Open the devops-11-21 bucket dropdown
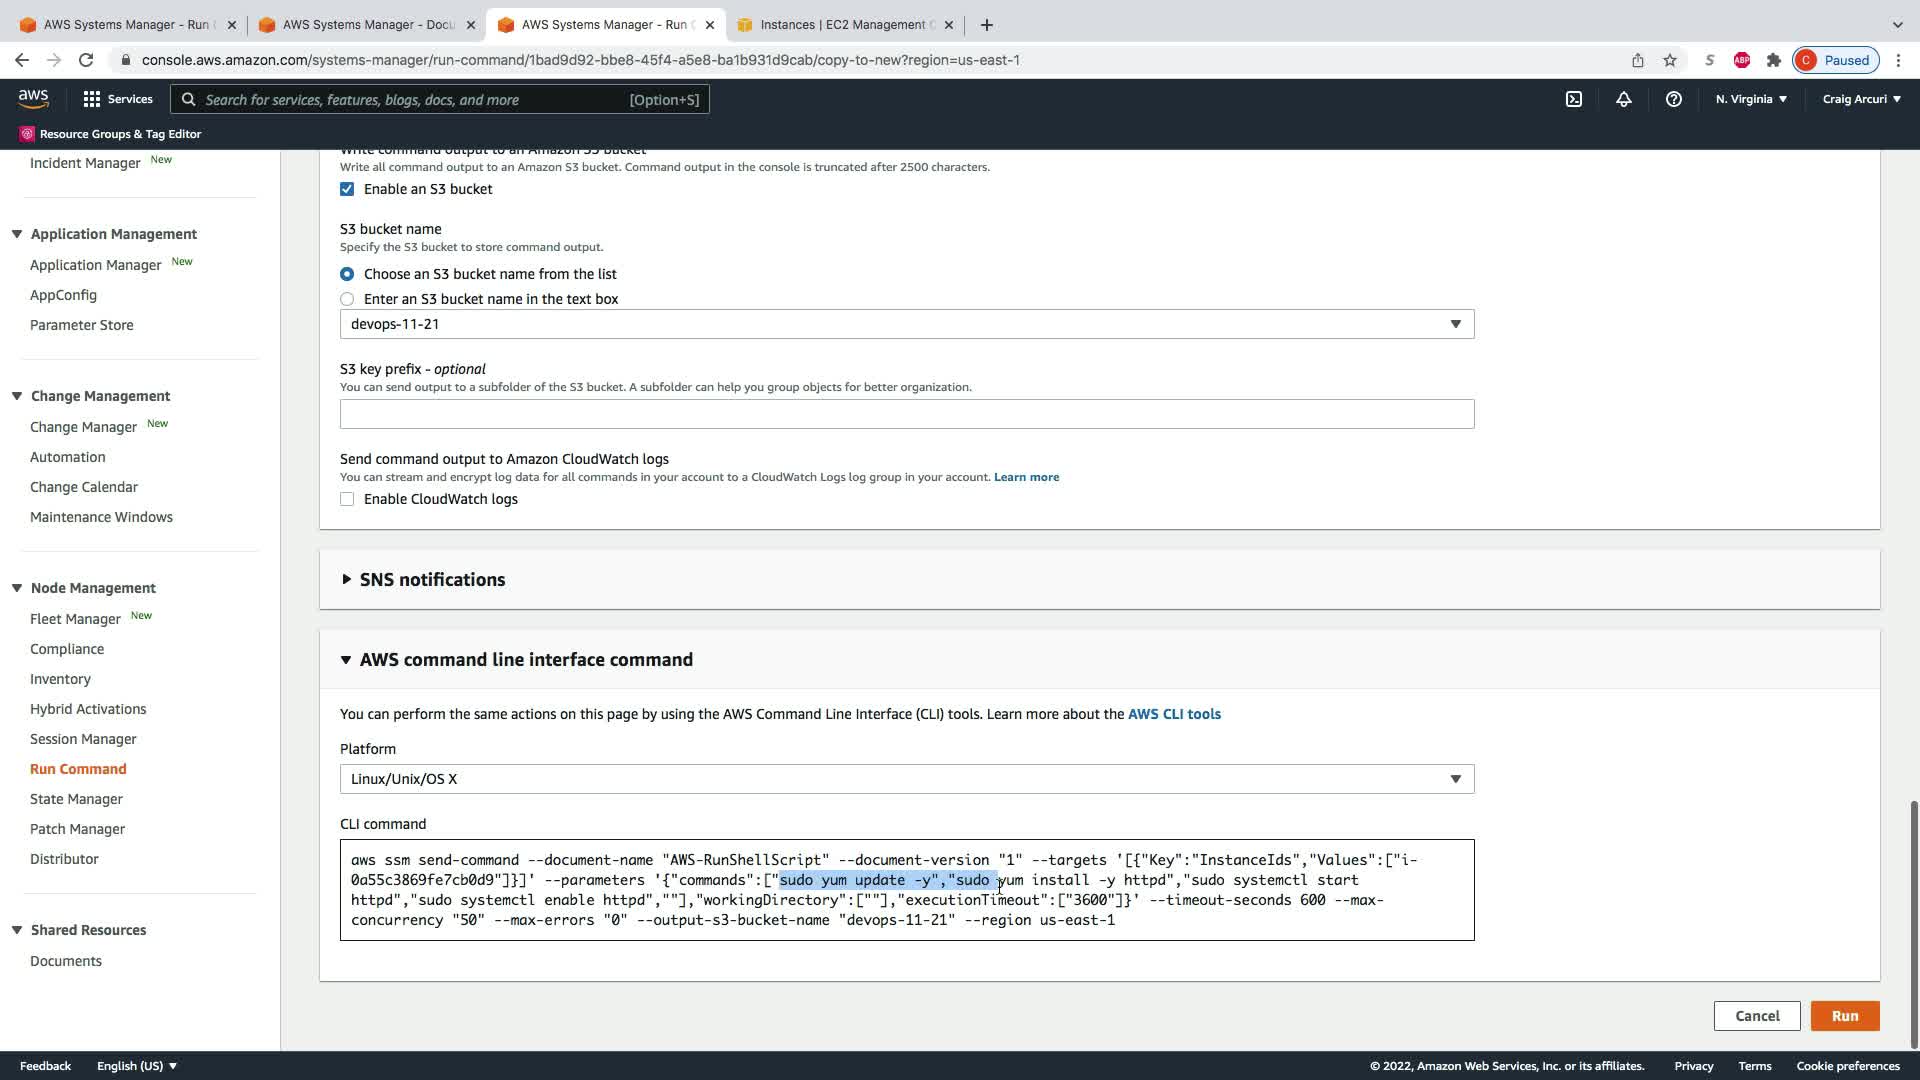The height and width of the screenshot is (1080, 1920). pos(906,324)
